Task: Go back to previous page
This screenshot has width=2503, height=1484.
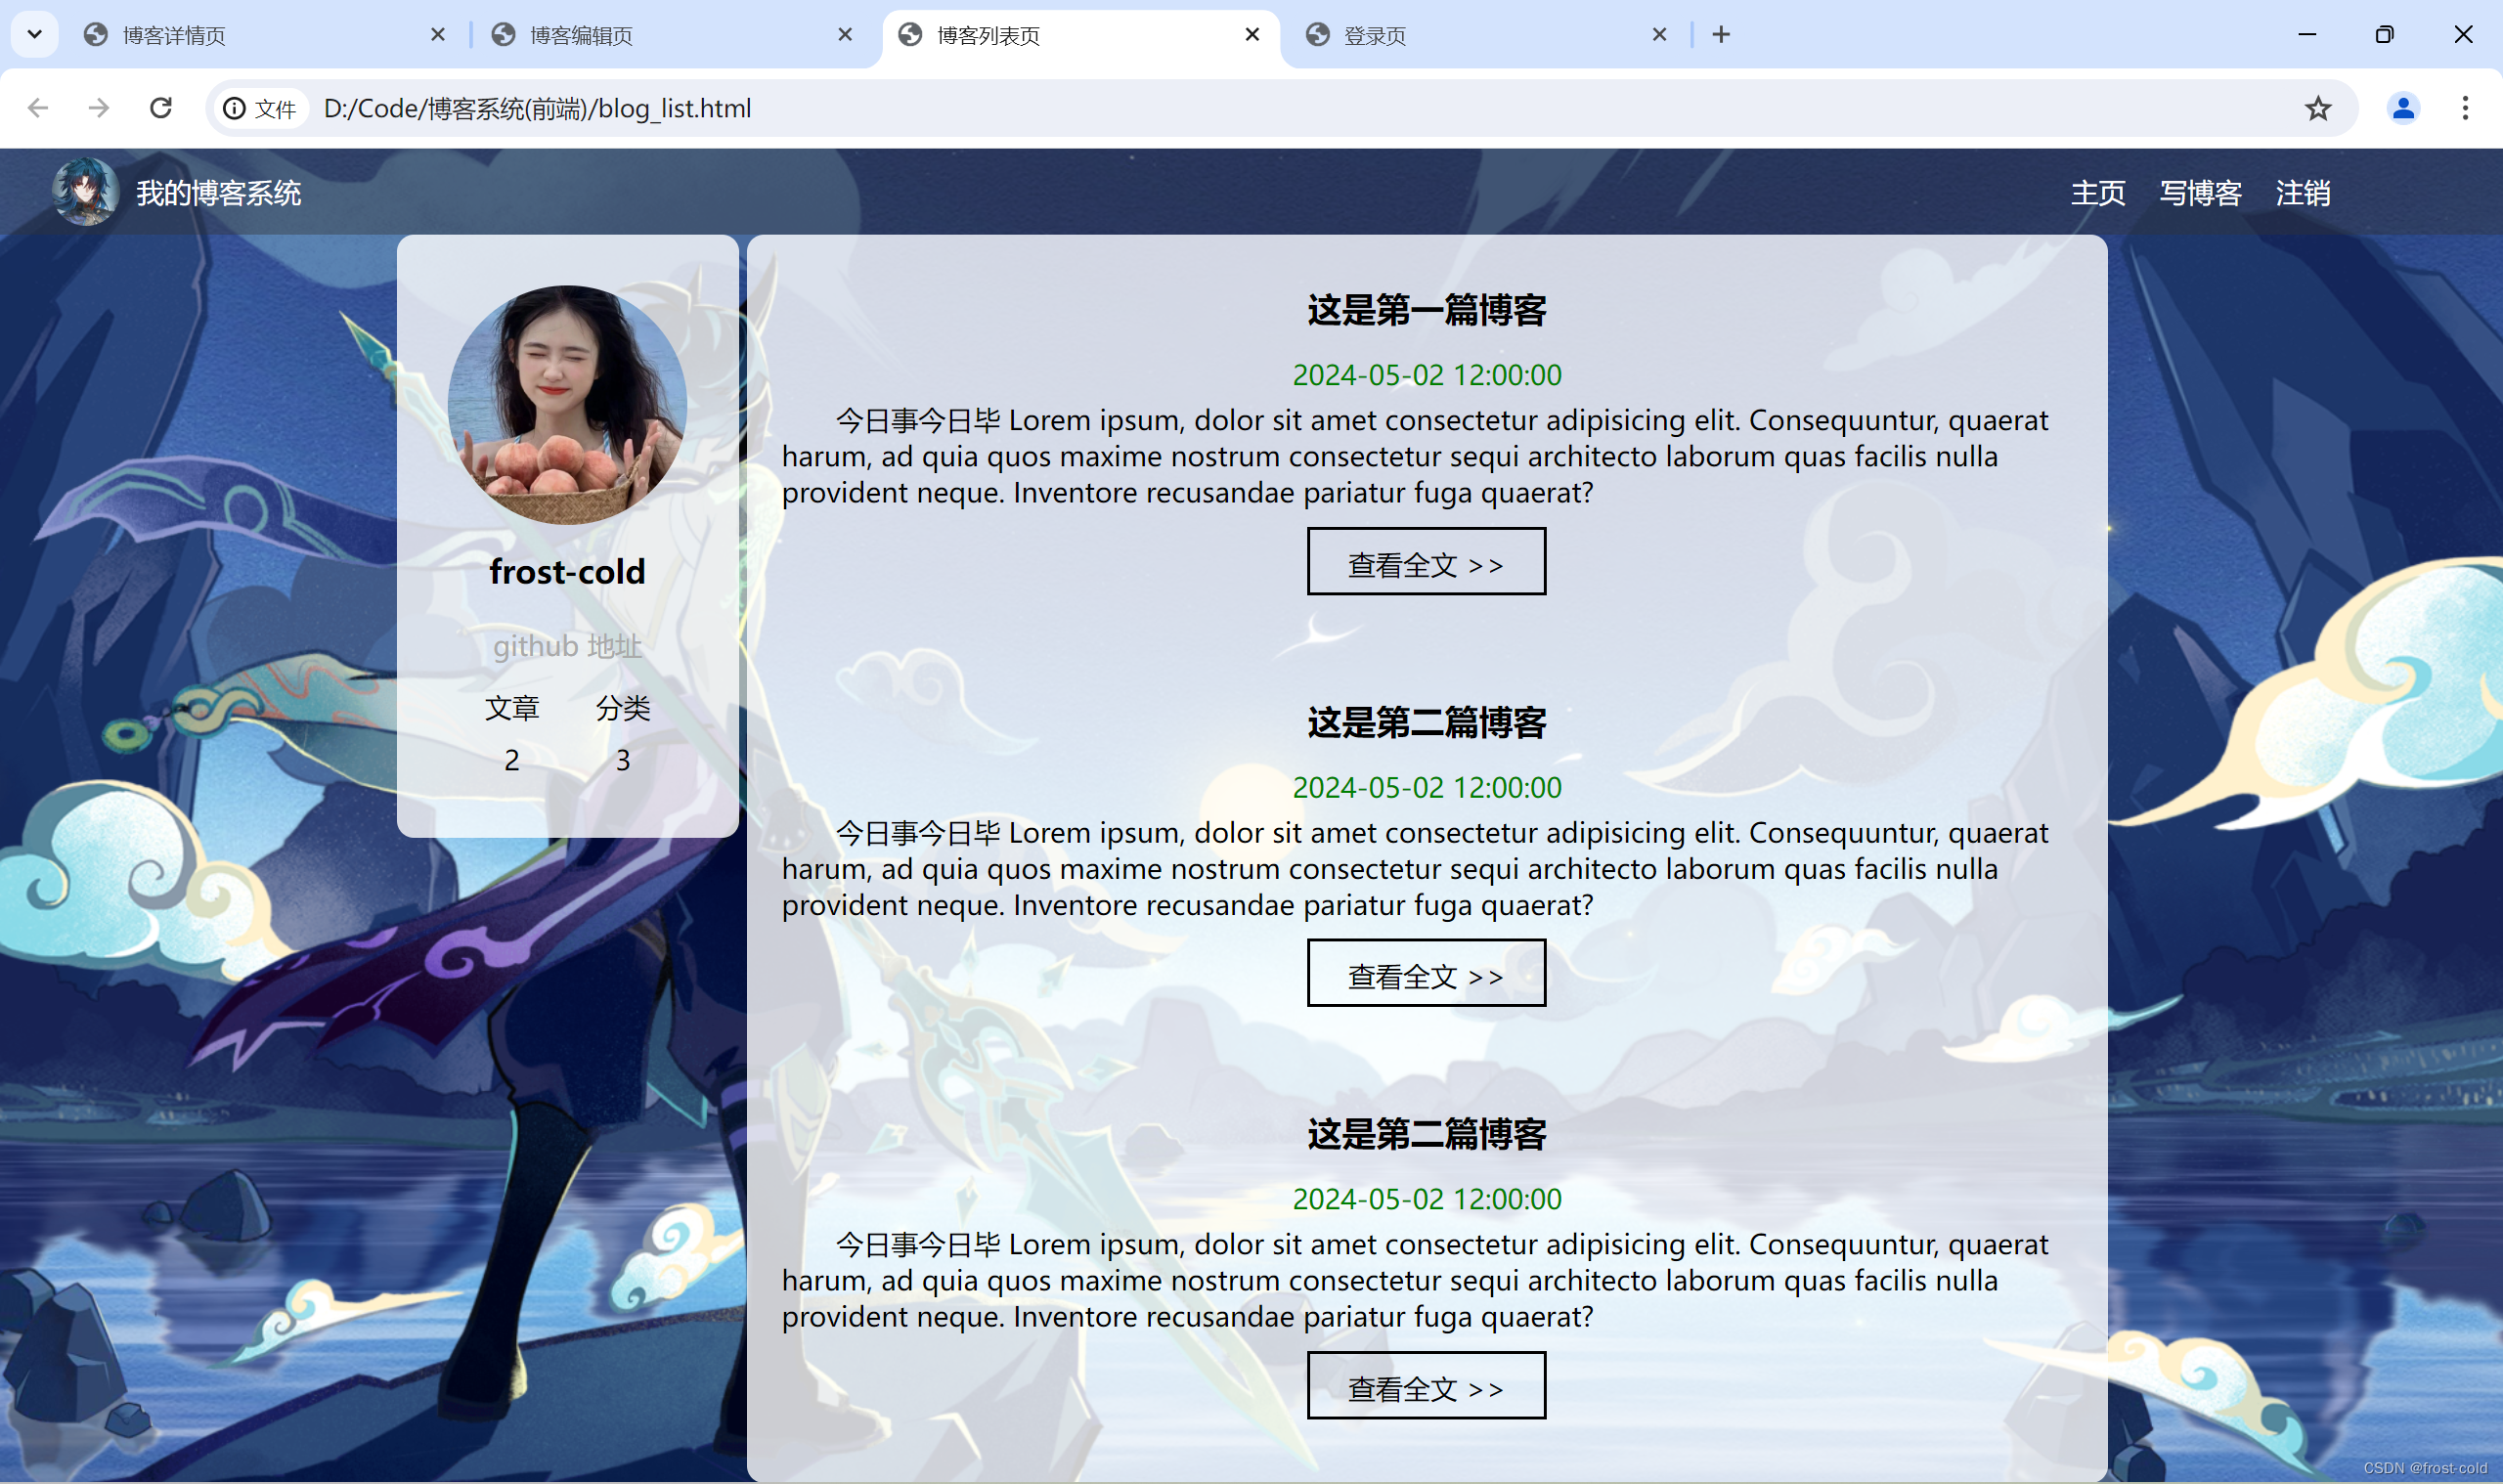Action: [x=38, y=108]
